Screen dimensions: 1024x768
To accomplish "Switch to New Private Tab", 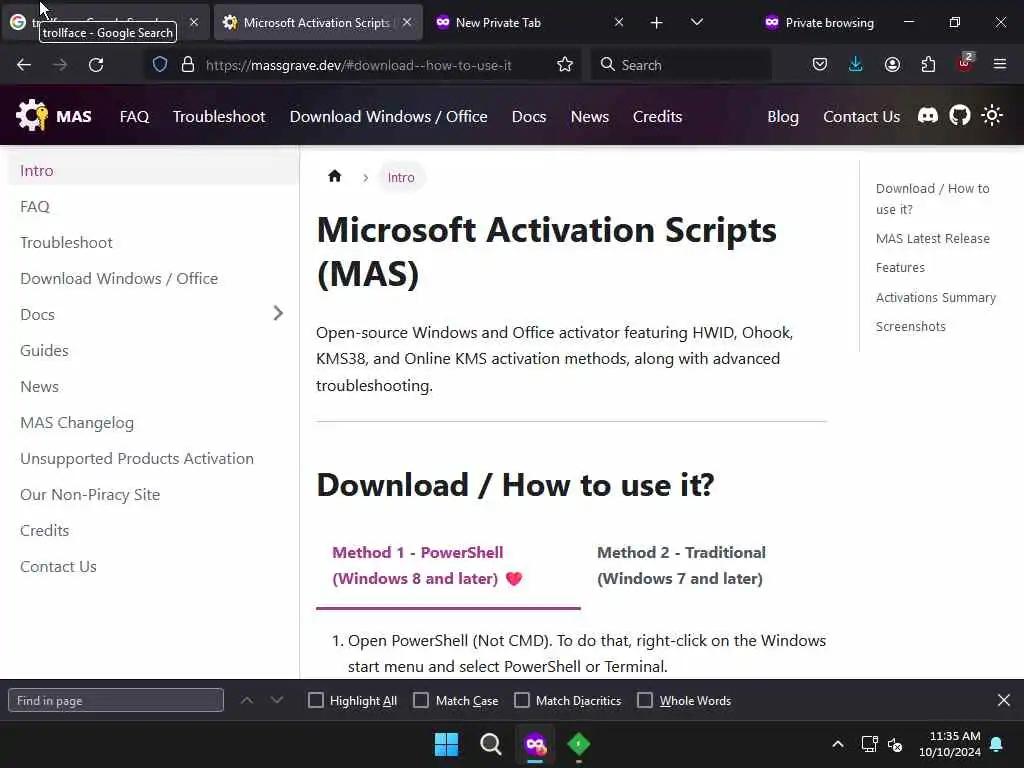I will point(528,23).
